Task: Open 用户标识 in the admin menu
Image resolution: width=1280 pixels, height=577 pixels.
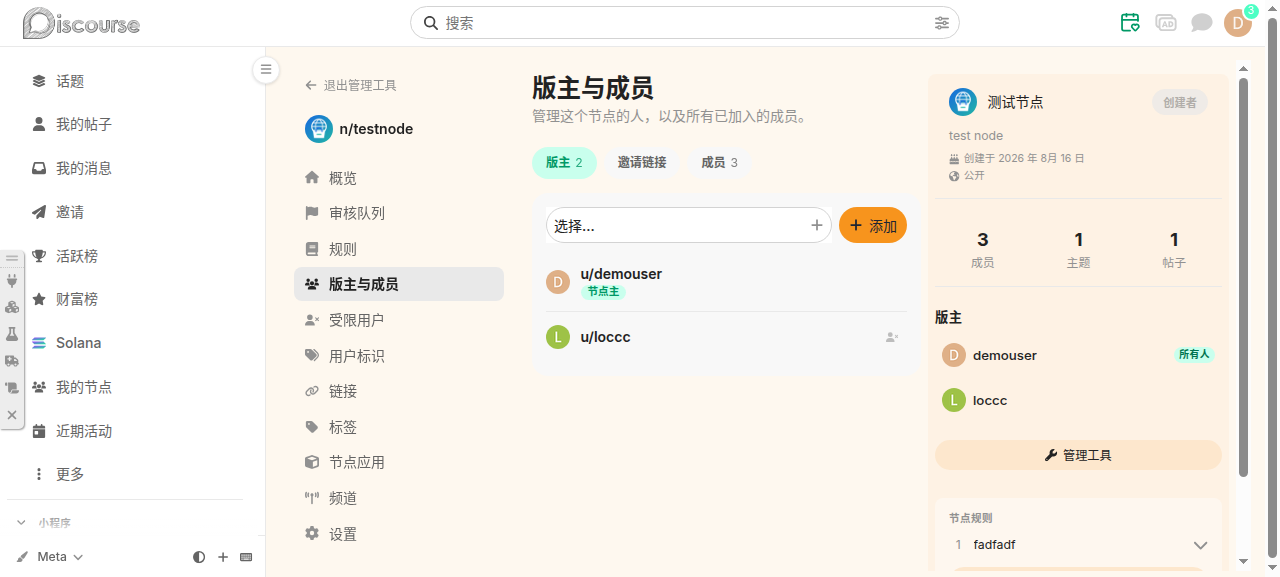Action: pyautogui.click(x=399, y=356)
